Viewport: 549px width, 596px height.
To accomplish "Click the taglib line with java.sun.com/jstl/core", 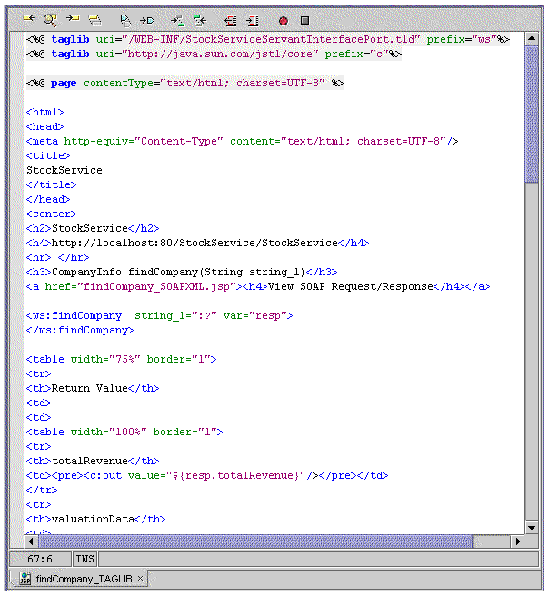I will pyautogui.click(x=214, y=54).
